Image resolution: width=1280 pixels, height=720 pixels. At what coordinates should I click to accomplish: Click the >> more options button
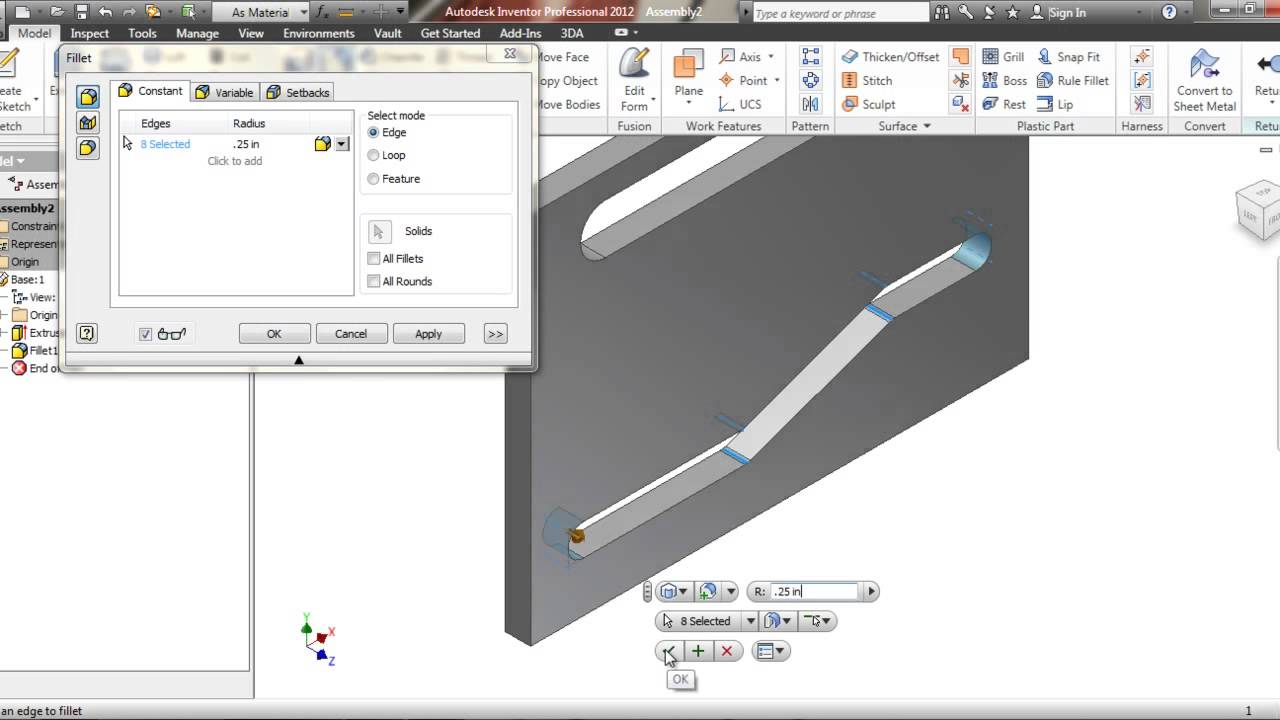pyautogui.click(x=495, y=334)
